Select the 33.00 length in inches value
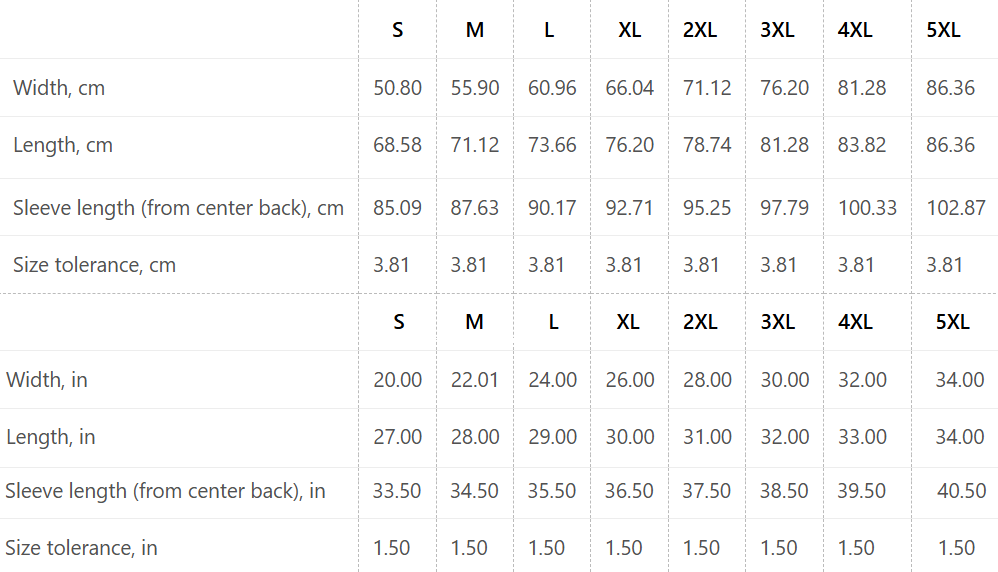Image resolution: width=998 pixels, height=572 pixels. [862, 437]
